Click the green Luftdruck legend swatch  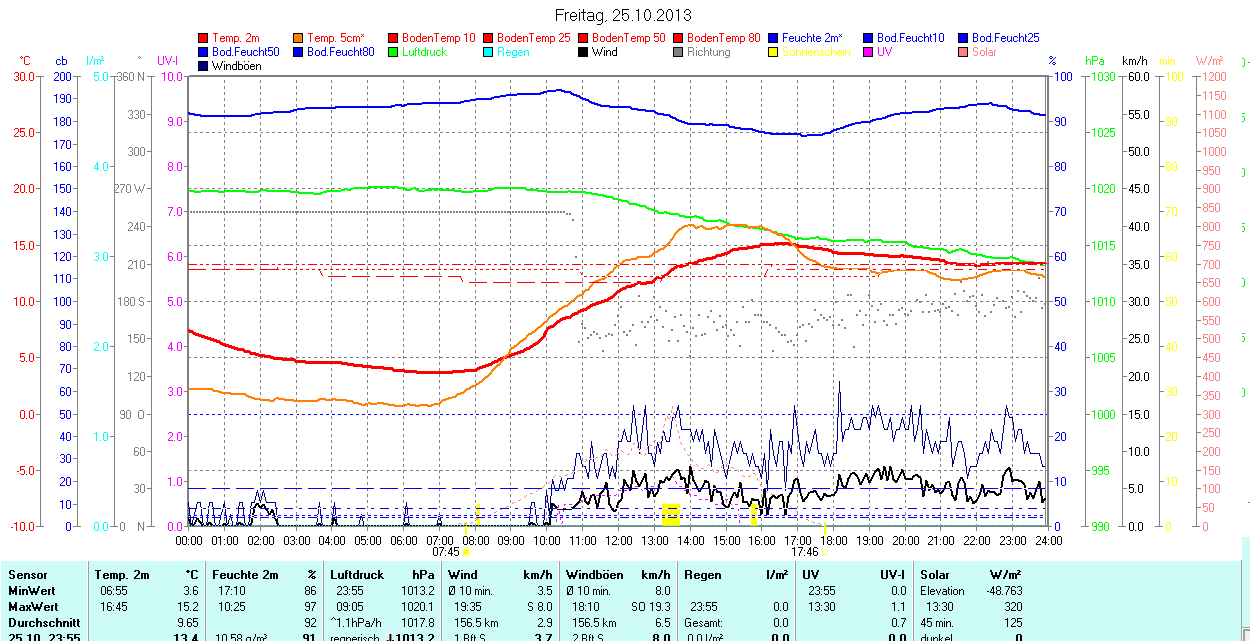394,52
